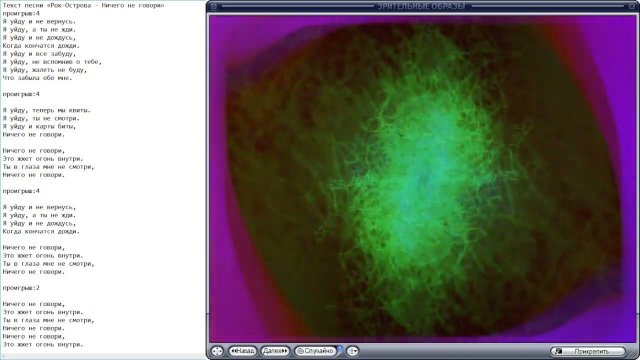Image resolution: width=640 pixels, height=360 pixels.
Task: Open the visualization options dropdown
Action: (x=353, y=351)
